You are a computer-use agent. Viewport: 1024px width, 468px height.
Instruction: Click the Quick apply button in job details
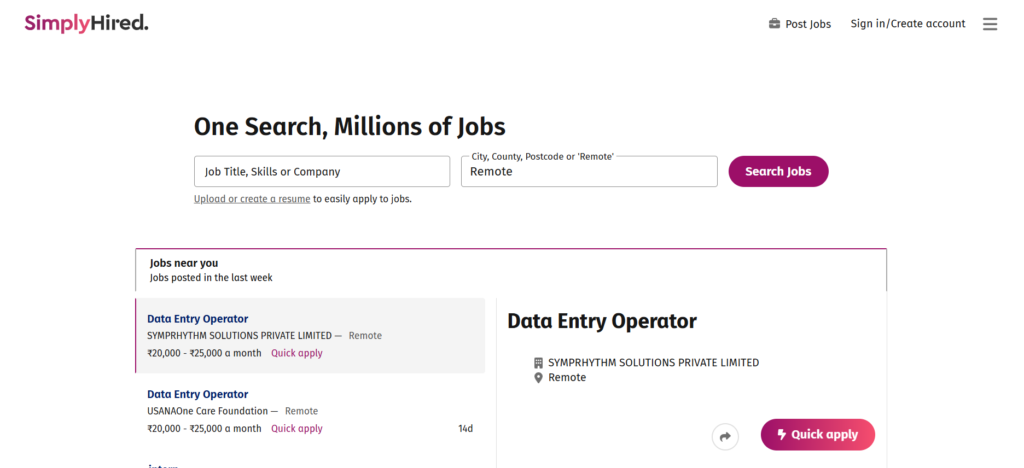[818, 435]
